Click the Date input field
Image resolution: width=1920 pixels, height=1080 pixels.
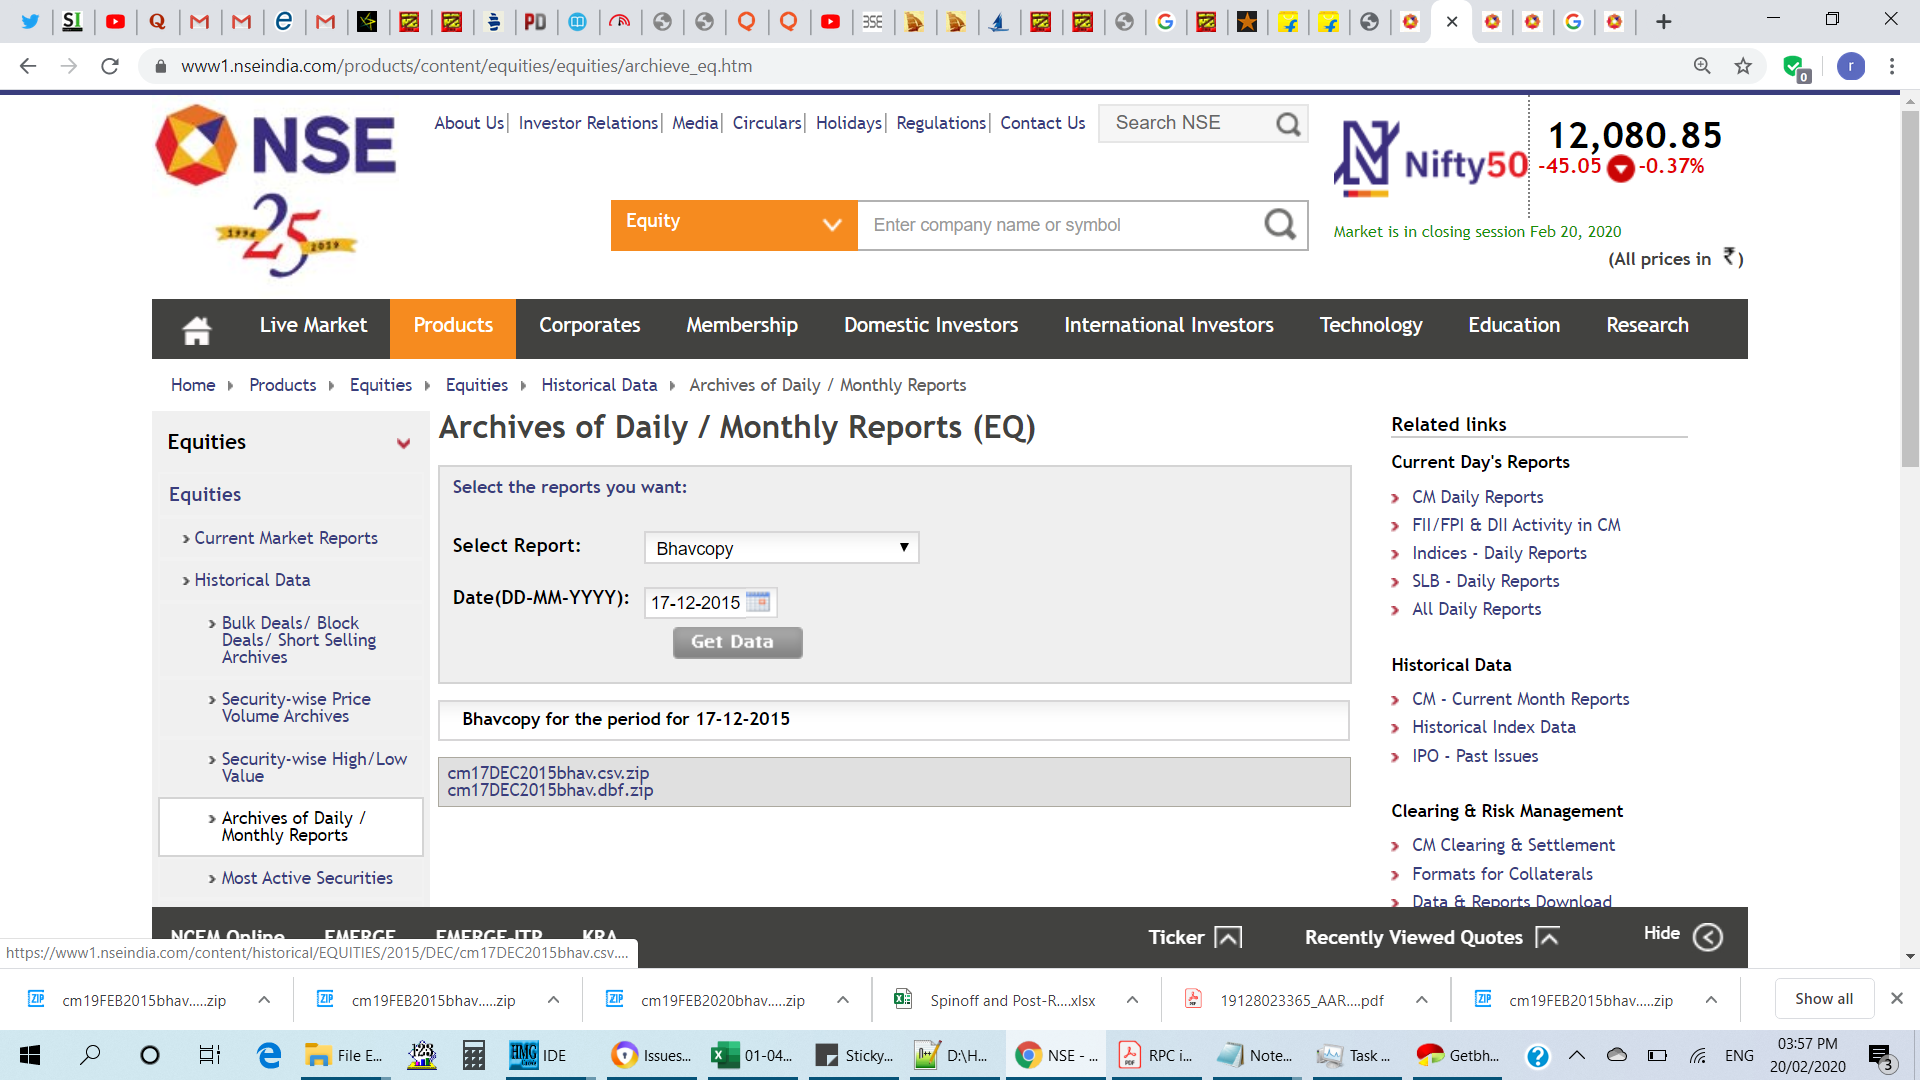pyautogui.click(x=696, y=602)
